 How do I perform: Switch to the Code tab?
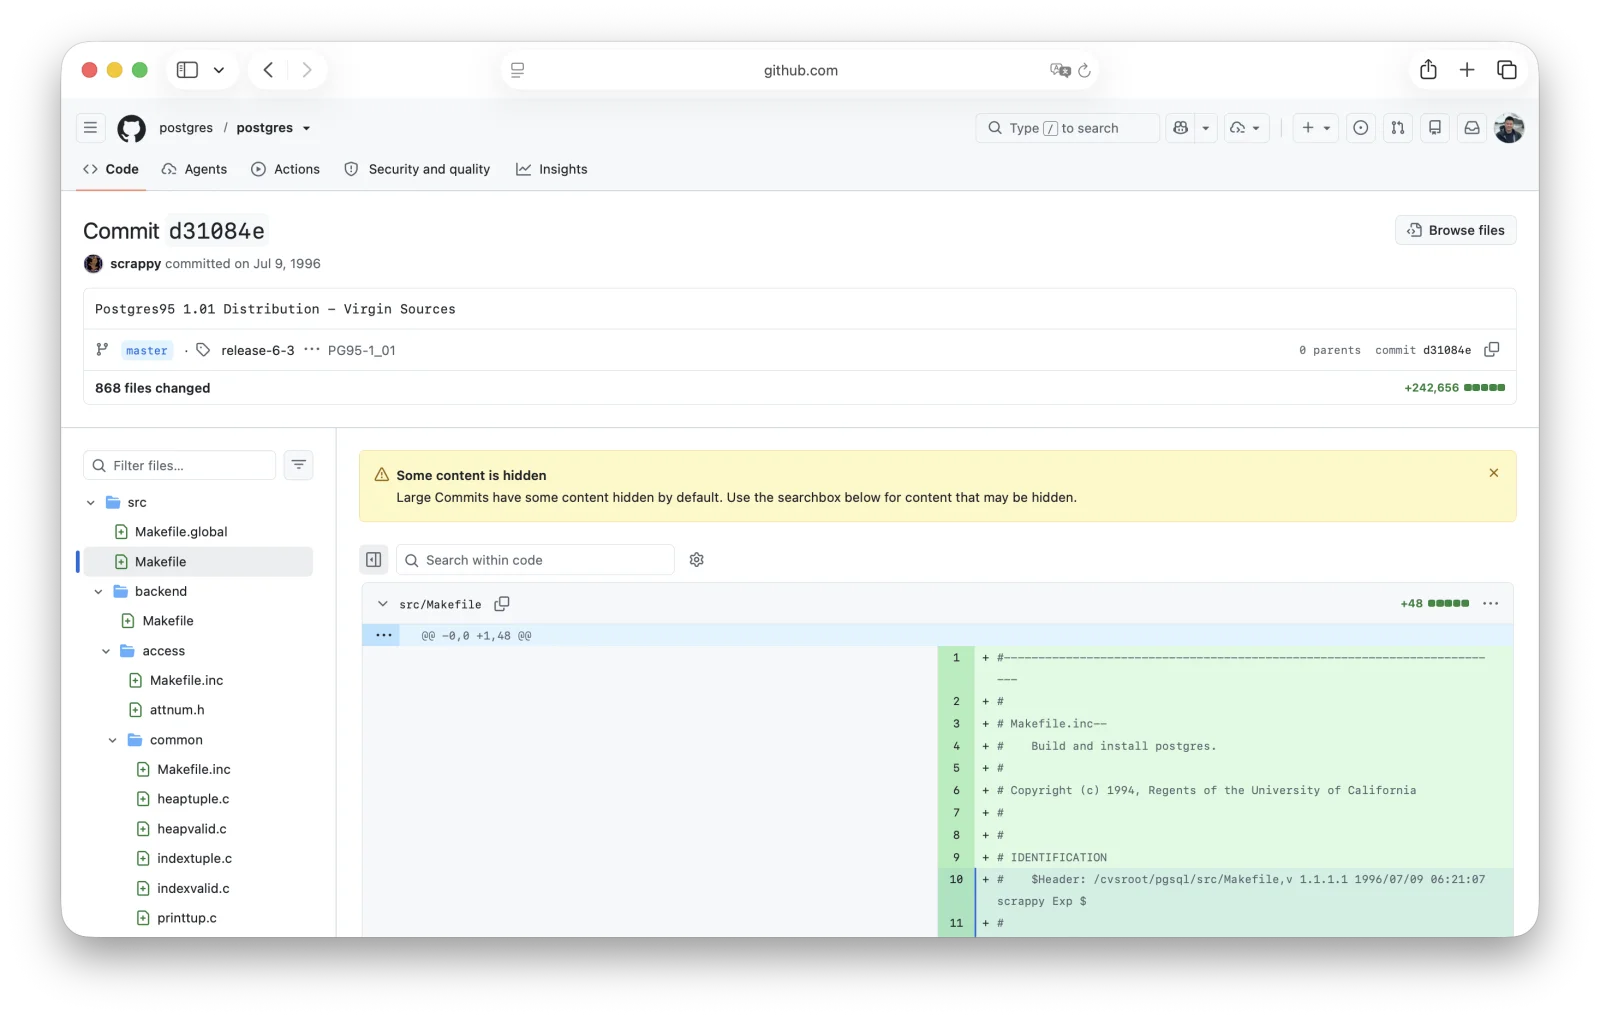pos(111,169)
